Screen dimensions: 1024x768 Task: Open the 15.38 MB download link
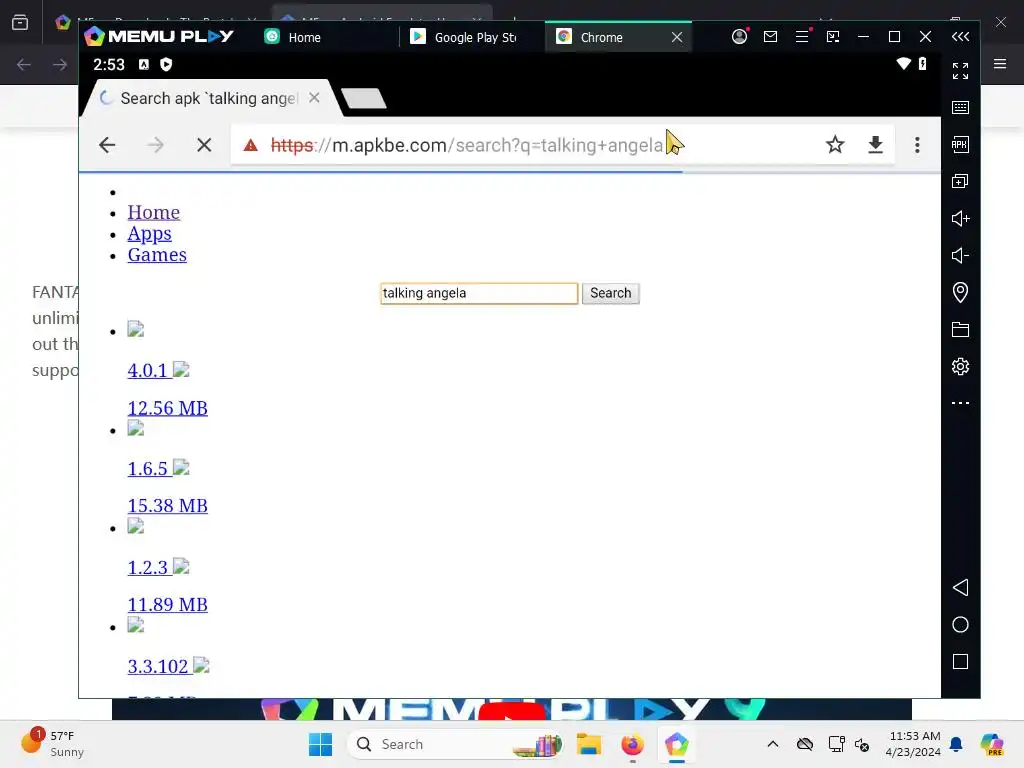[167, 505]
